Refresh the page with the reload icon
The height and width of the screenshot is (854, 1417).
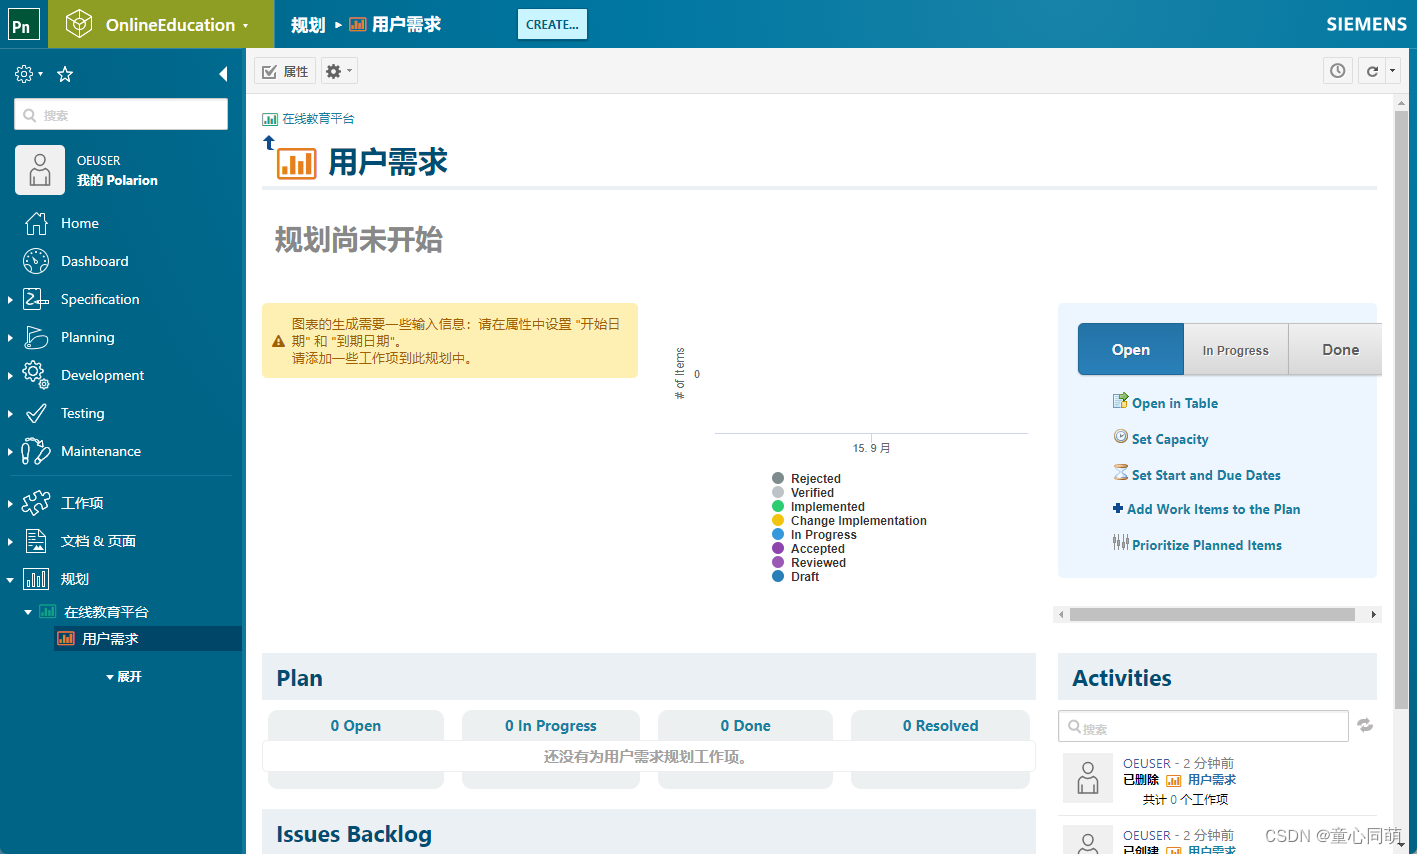point(1373,70)
